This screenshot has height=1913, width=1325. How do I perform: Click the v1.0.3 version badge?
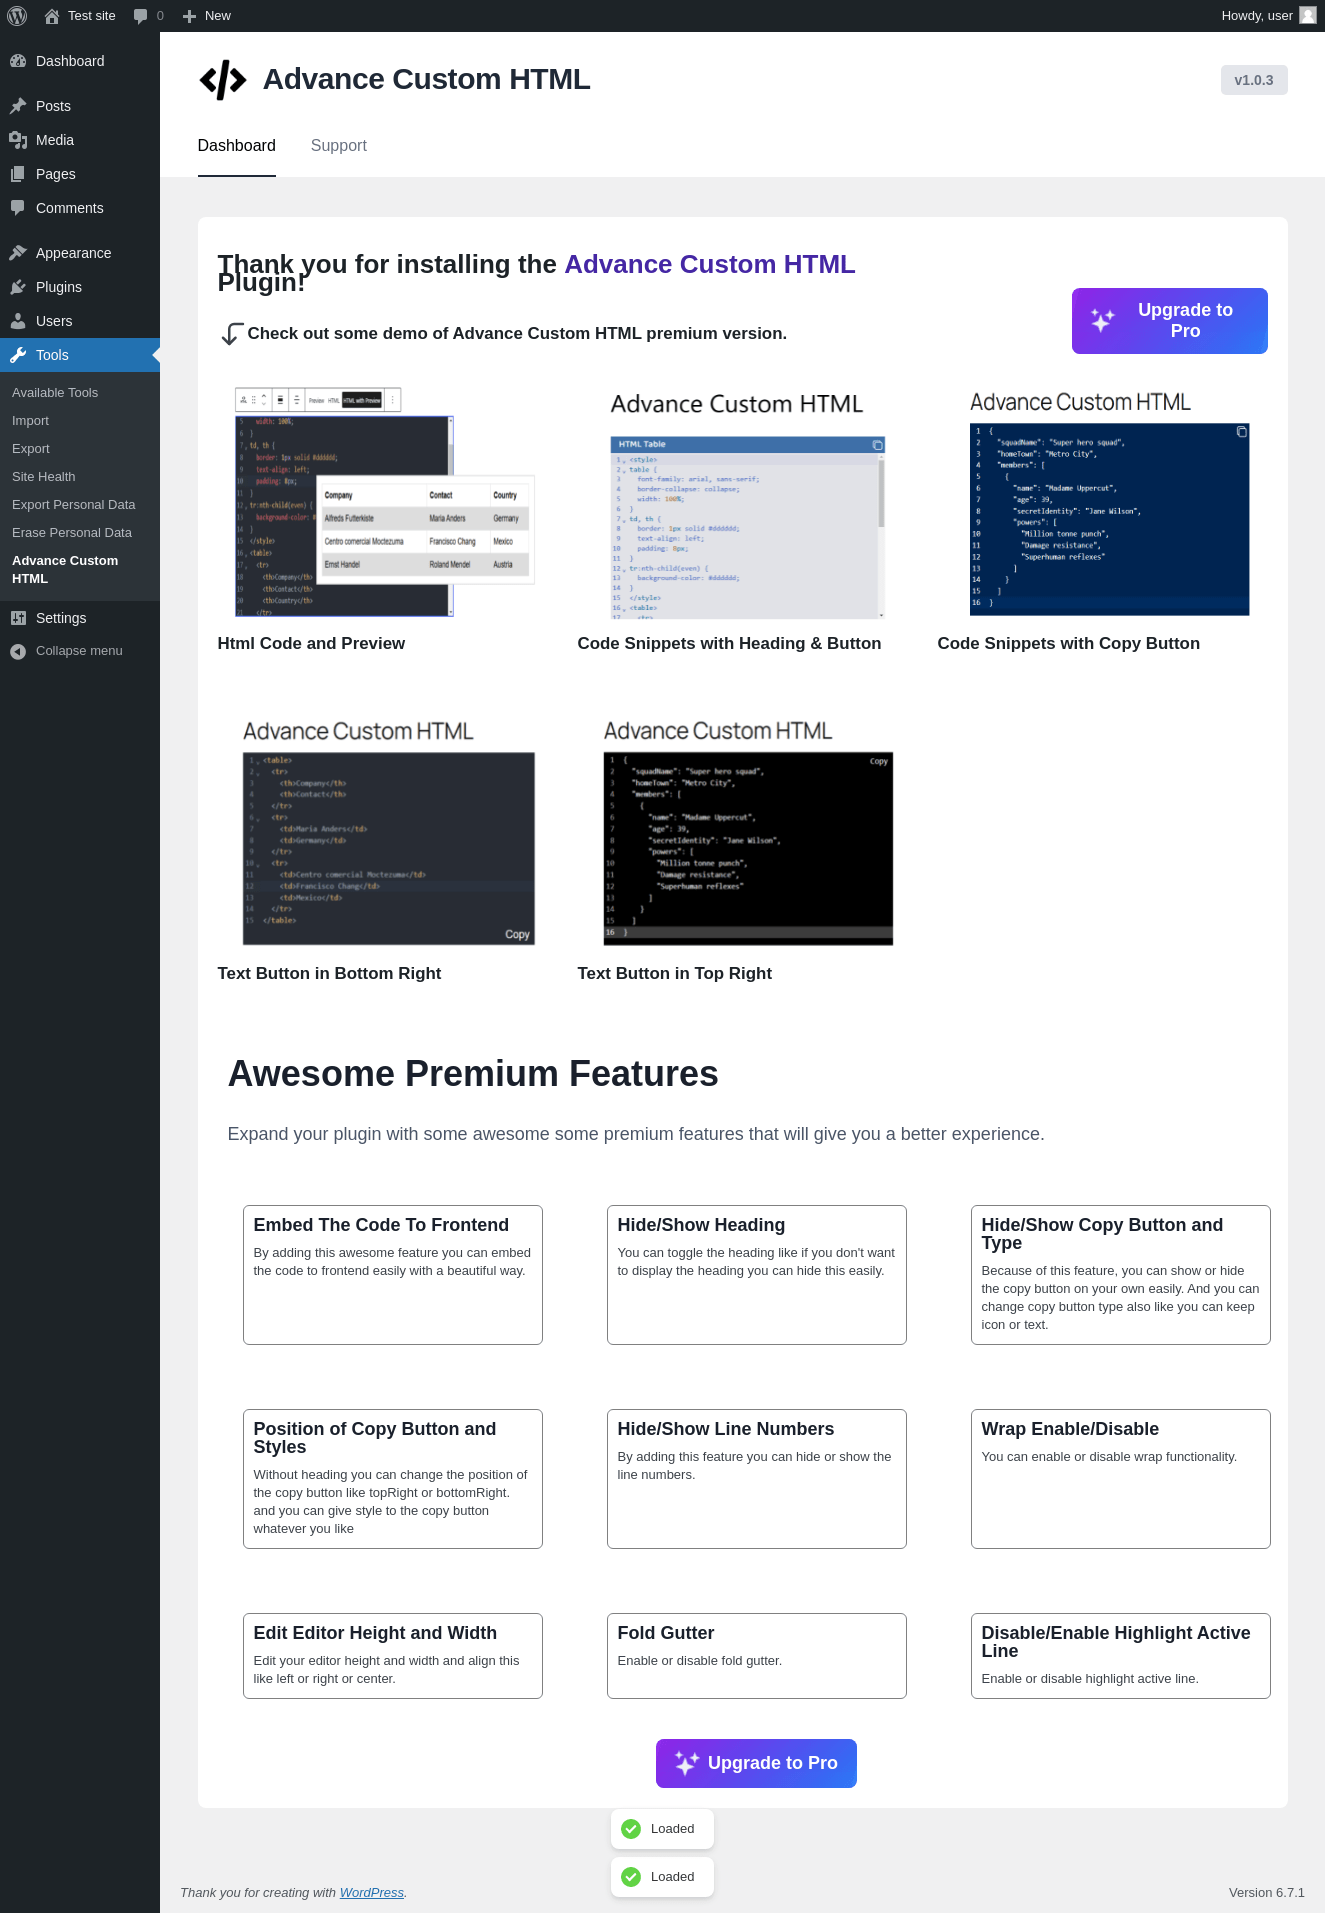coord(1254,80)
